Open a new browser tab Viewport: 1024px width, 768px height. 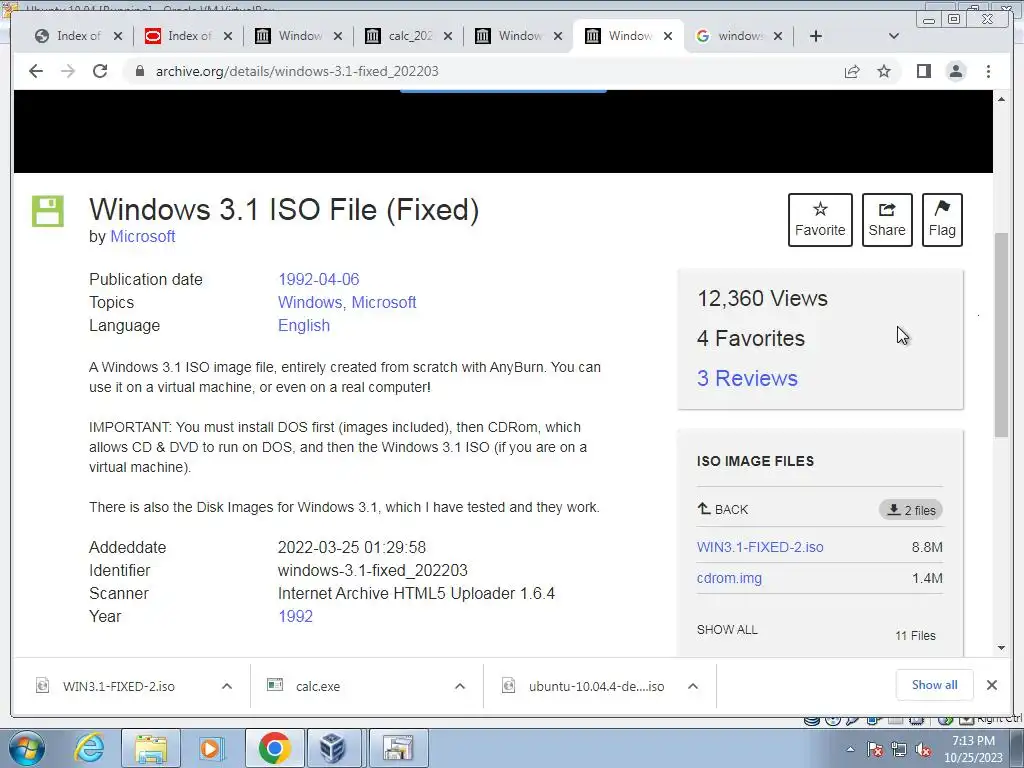(816, 36)
